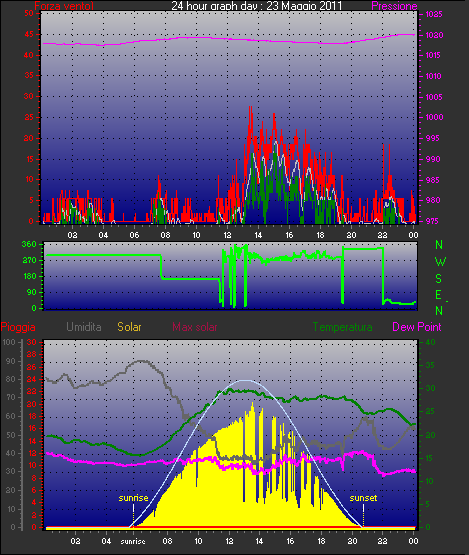Click the 'E' compass direction letter
Screen dimensions: 469x555
(439, 295)
